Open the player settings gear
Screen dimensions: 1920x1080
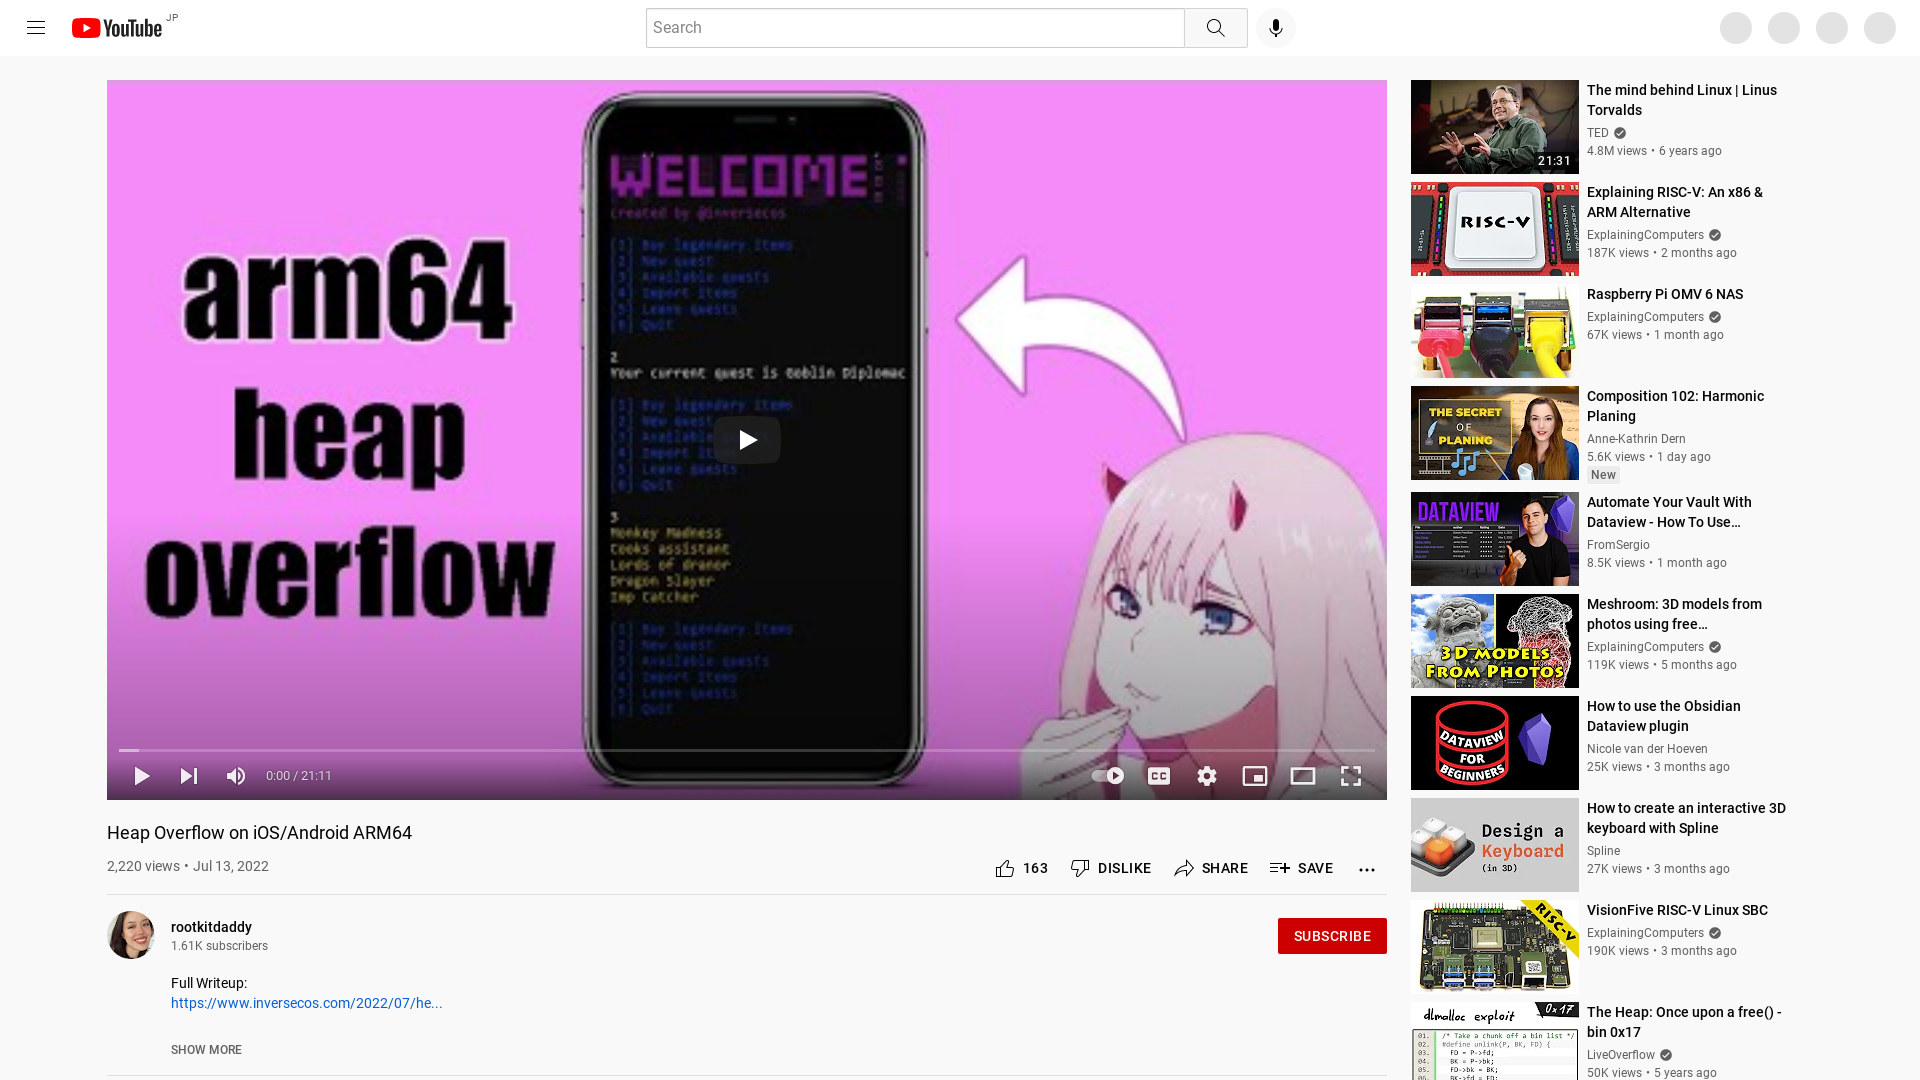tap(1207, 776)
